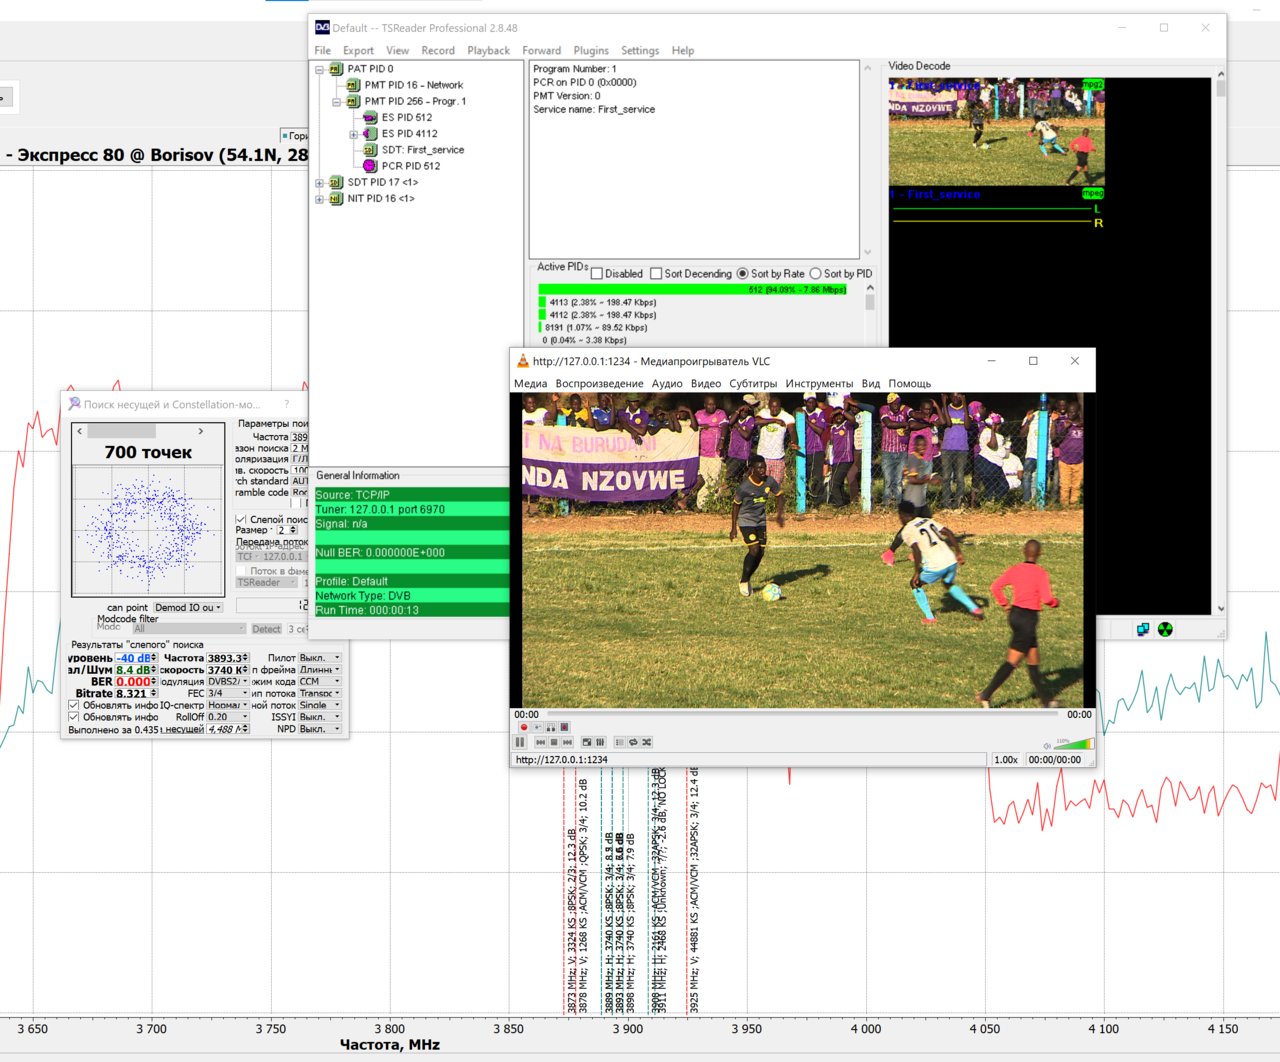Expand the ES PID 4112 tree node
The height and width of the screenshot is (1062, 1280).
coord(353,134)
